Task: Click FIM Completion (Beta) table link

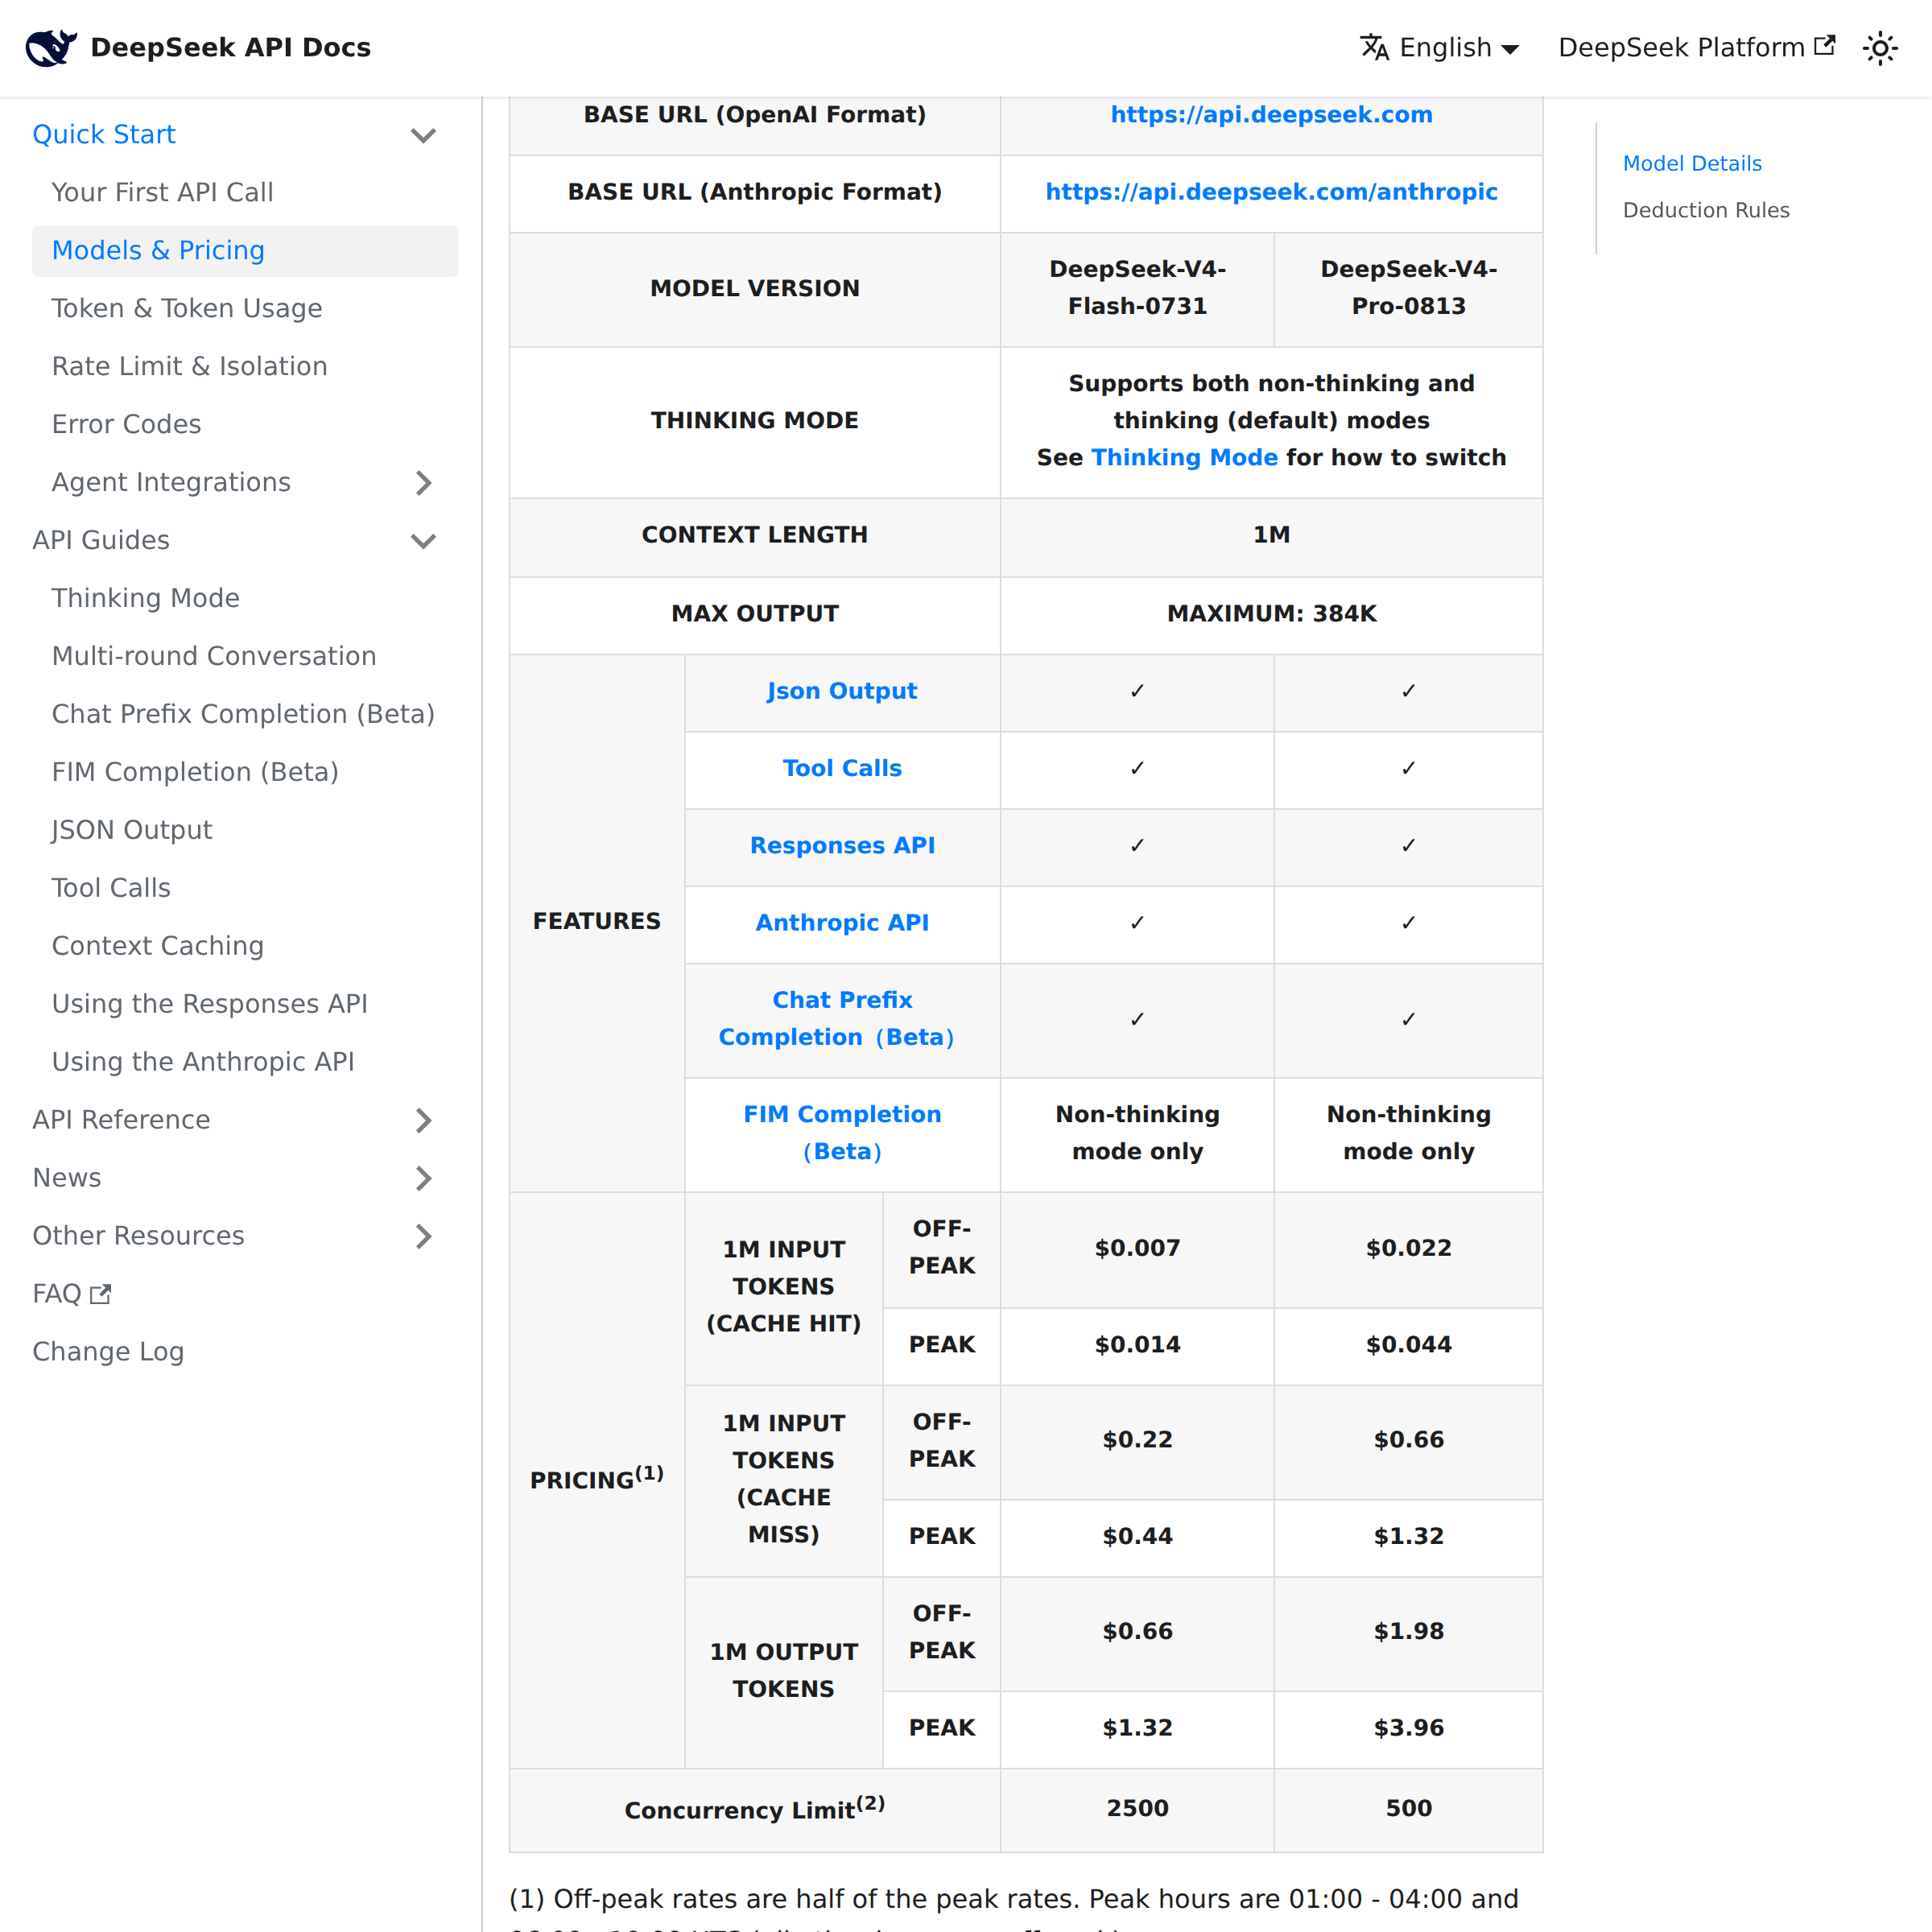Action: 842,1133
